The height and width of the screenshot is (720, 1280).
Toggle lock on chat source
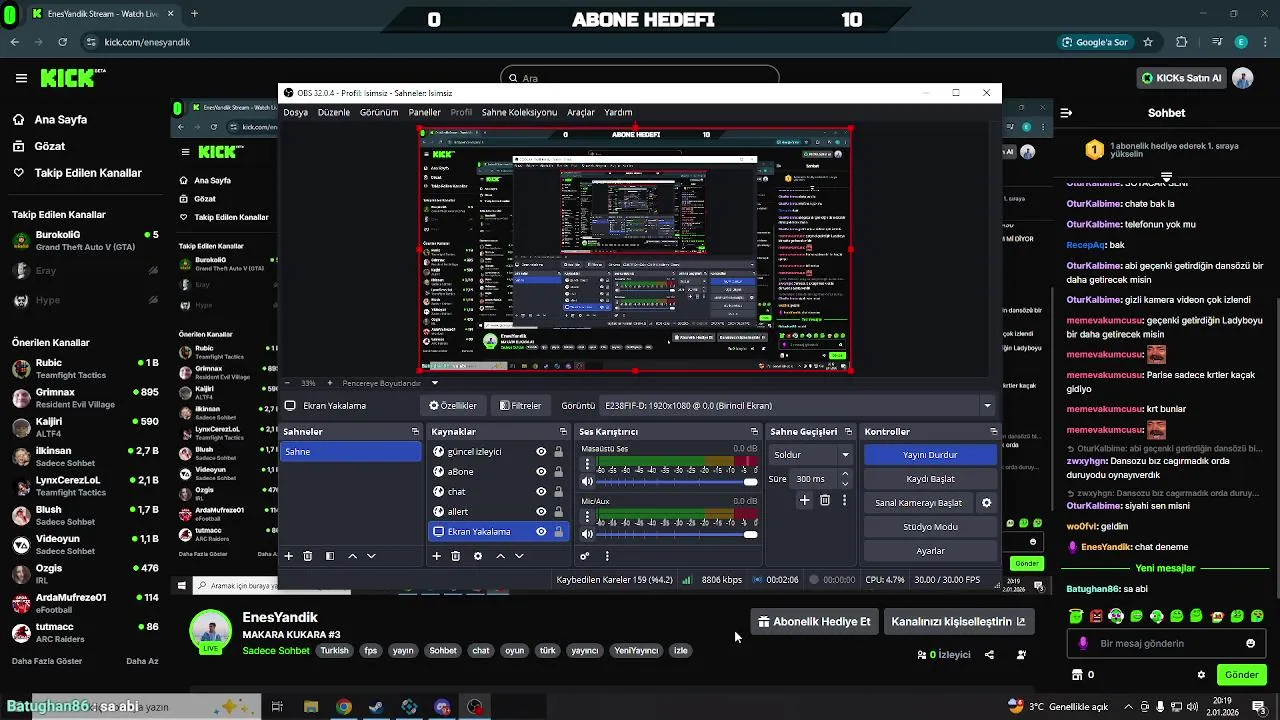point(558,492)
